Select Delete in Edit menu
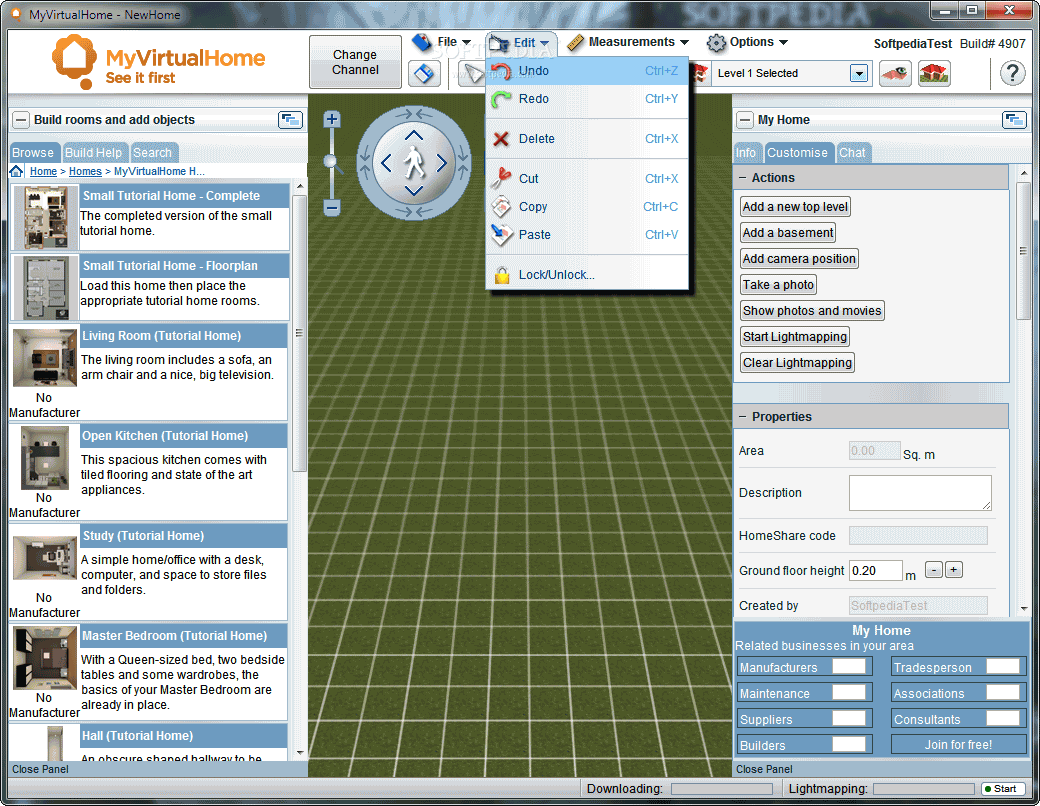Viewport: 1040px width, 806px height. tap(587, 139)
